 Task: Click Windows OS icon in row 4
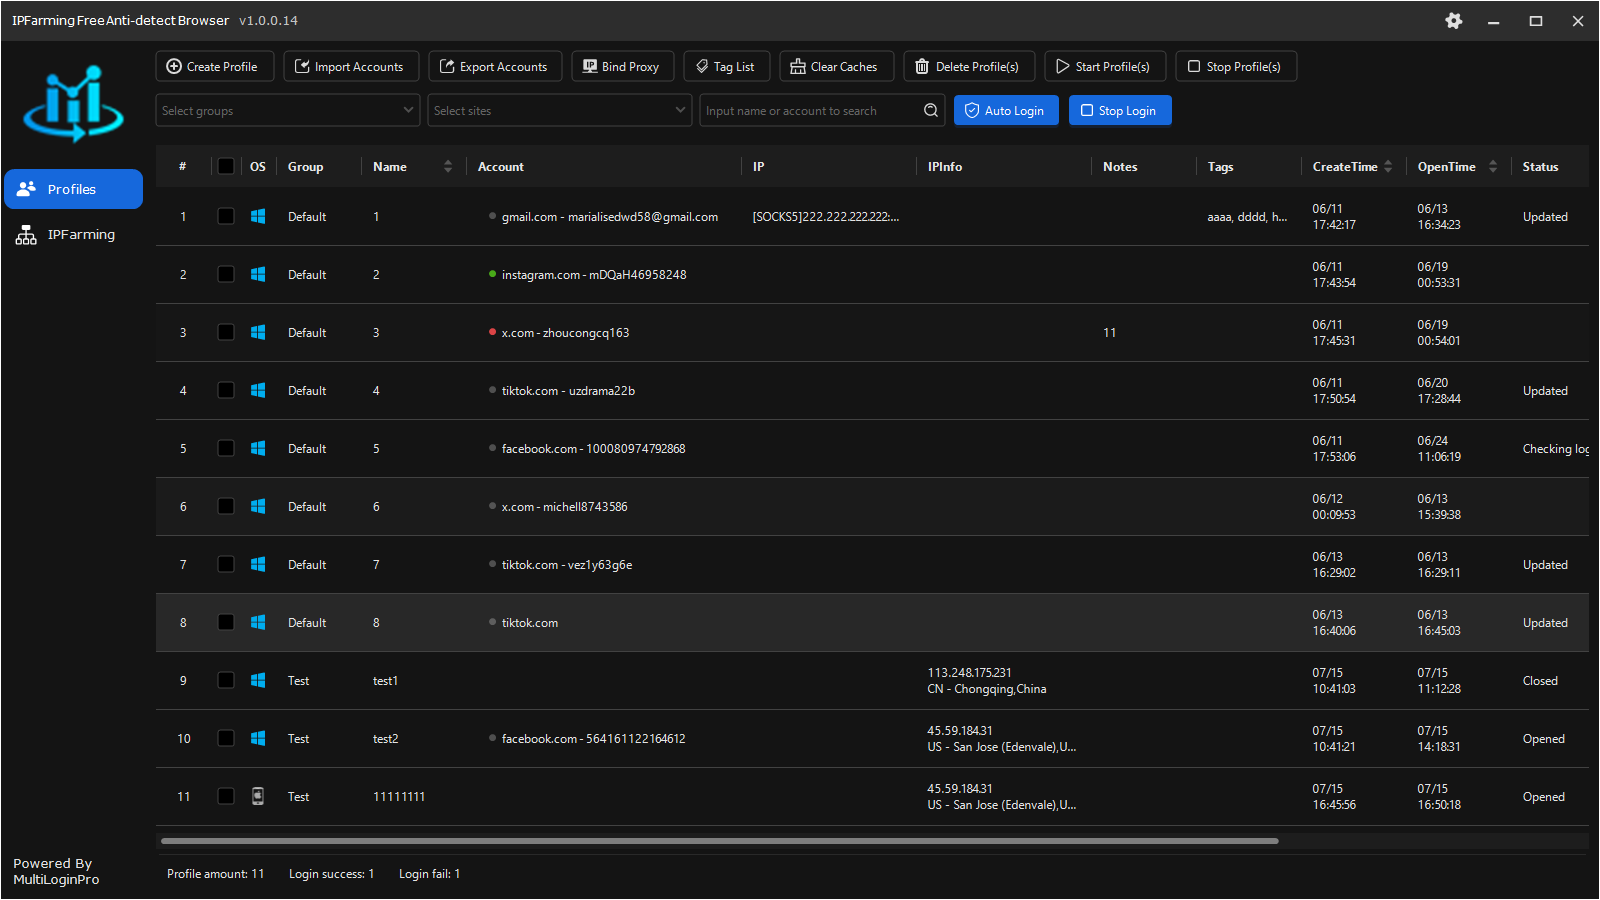[258, 390]
